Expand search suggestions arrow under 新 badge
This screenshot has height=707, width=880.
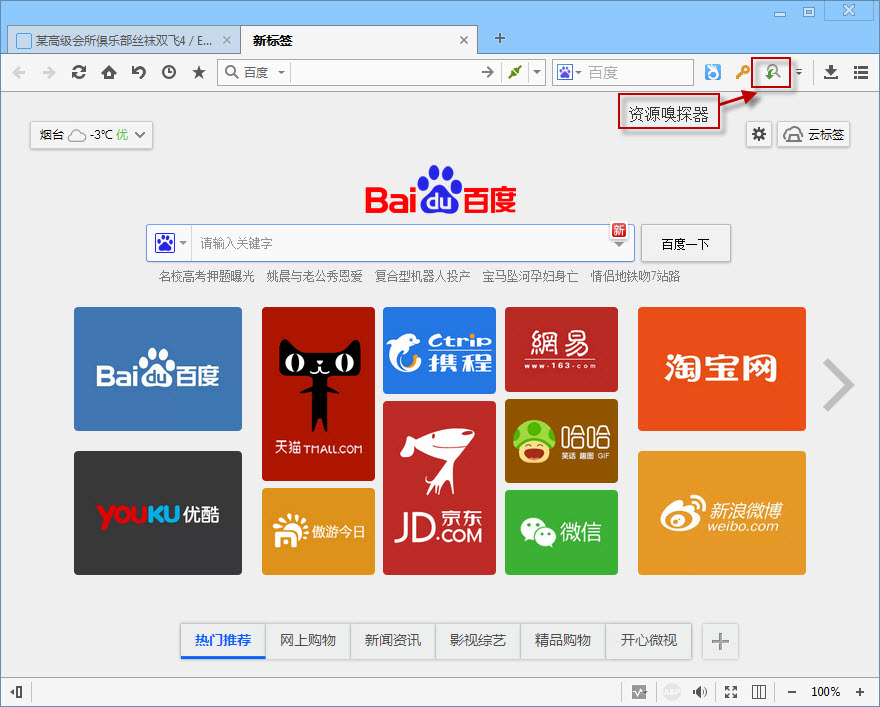619,245
